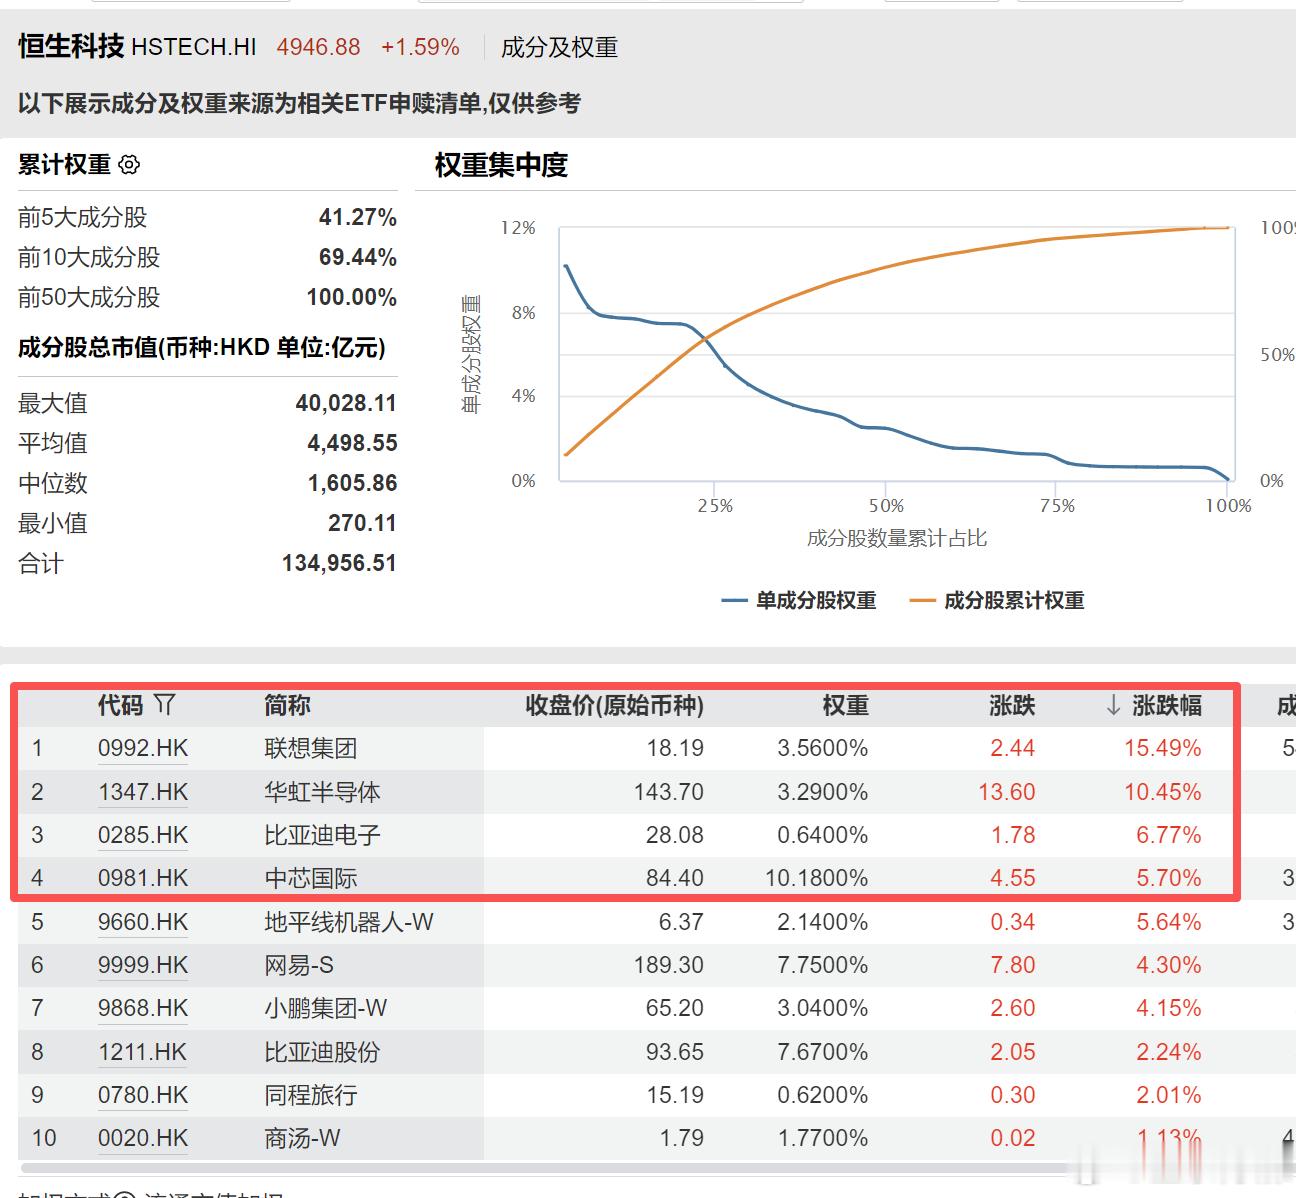
Task: Select the 华虹半导体 name cell
Action: click(322, 792)
